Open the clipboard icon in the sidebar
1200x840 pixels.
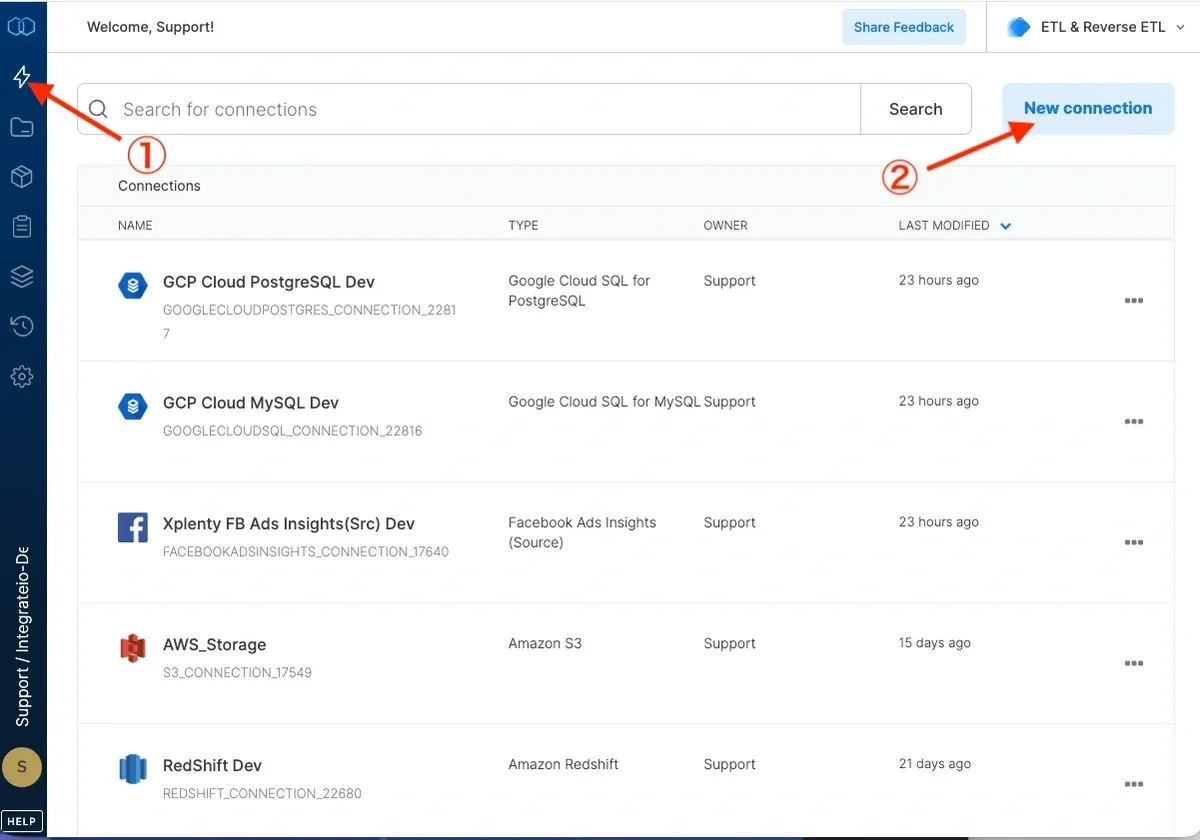click(x=22, y=226)
